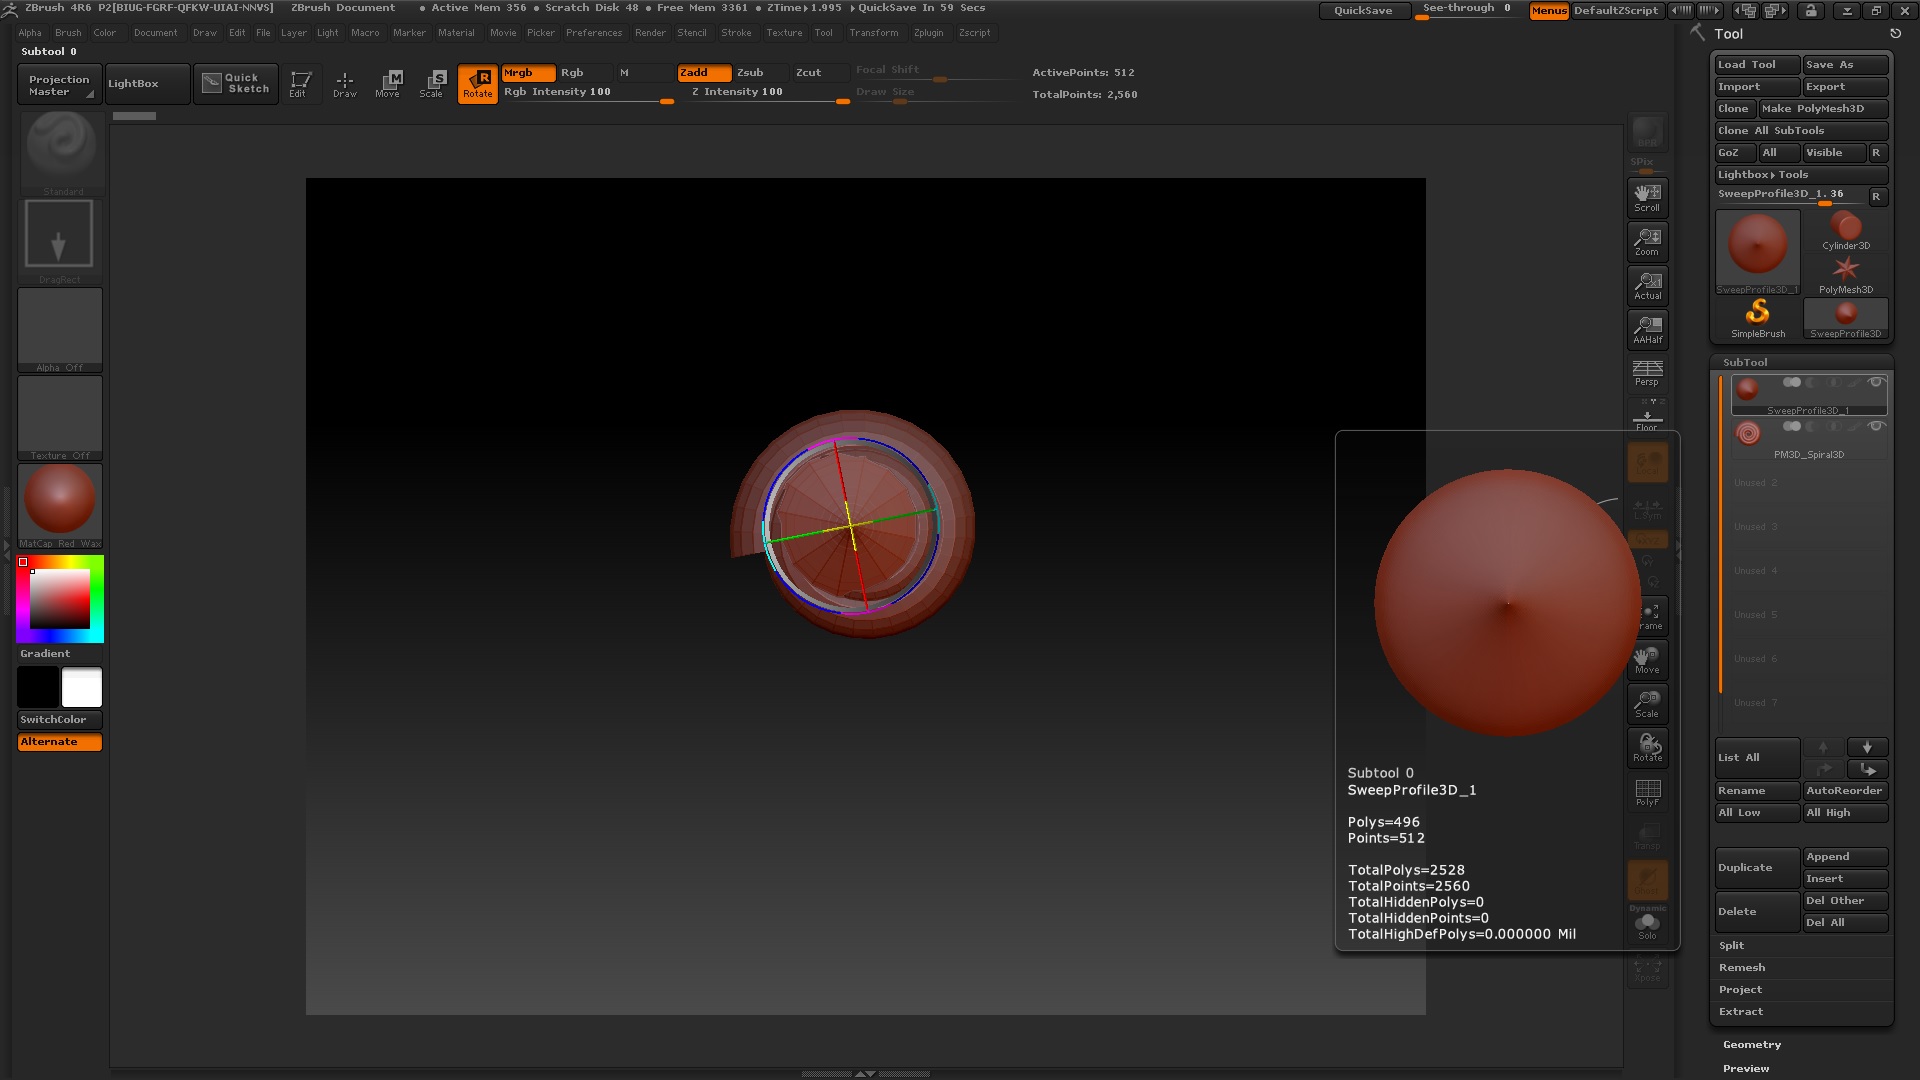Toggle Edit mode icon
This screenshot has width=1920, height=1080.
tap(299, 83)
